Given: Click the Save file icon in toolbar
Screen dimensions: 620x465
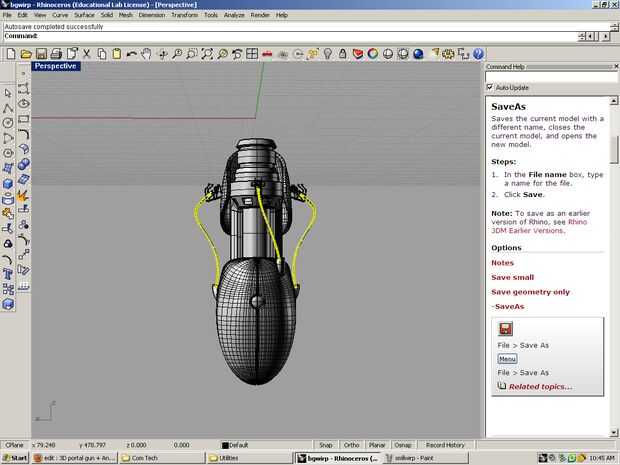Looking at the screenshot, I should pyautogui.click(x=42, y=54).
